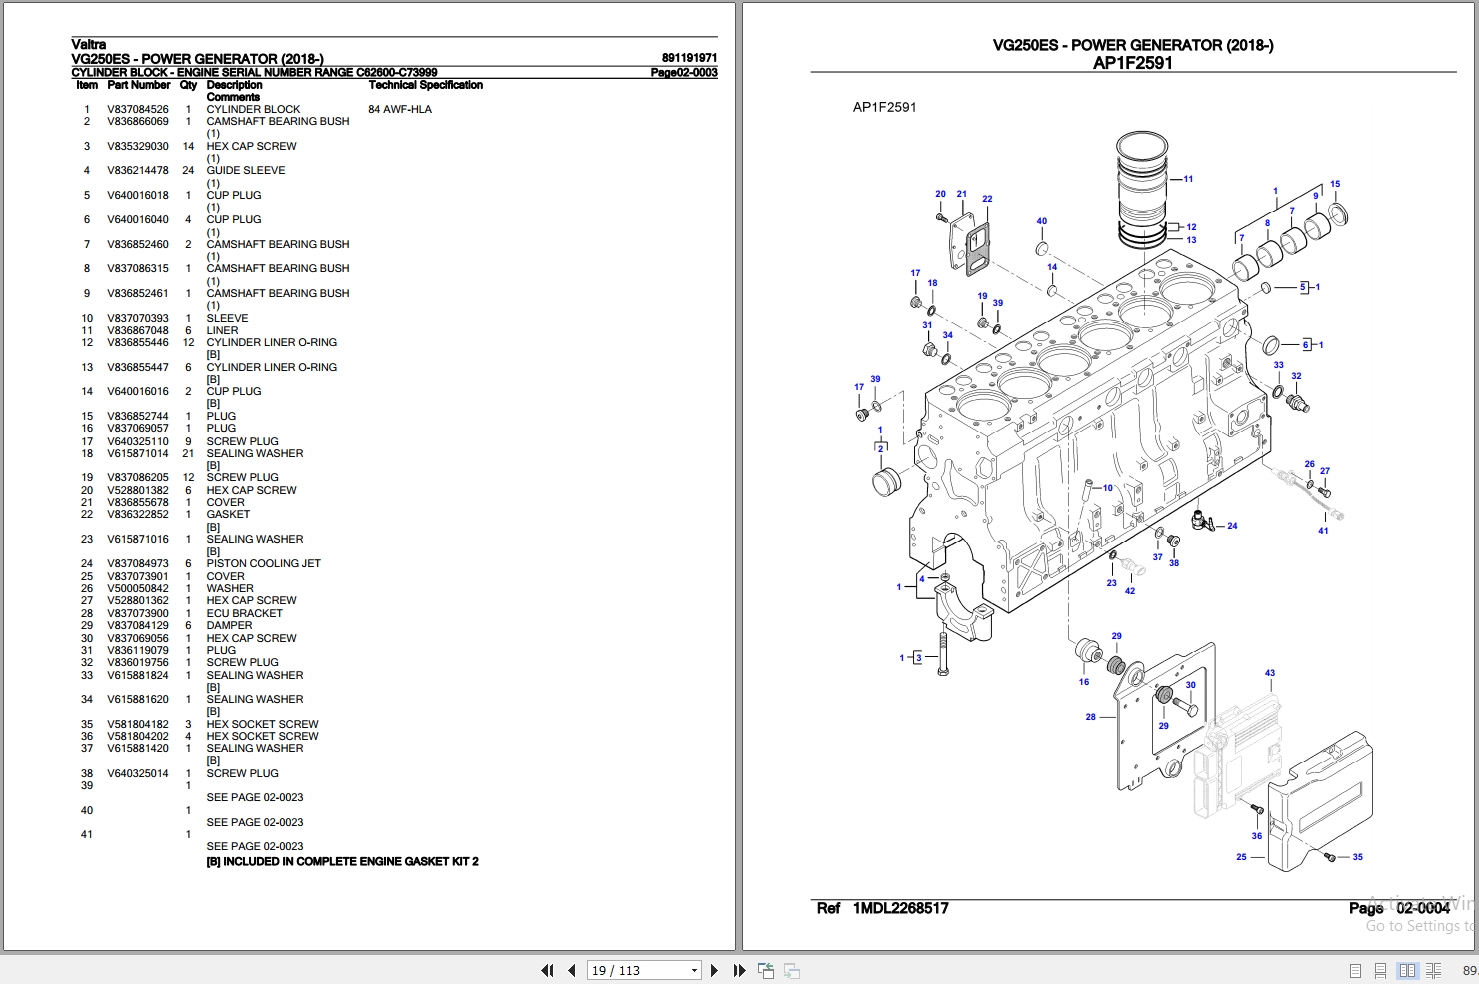Select two-page facing view
The image size is (1479, 984).
[x=1407, y=970]
